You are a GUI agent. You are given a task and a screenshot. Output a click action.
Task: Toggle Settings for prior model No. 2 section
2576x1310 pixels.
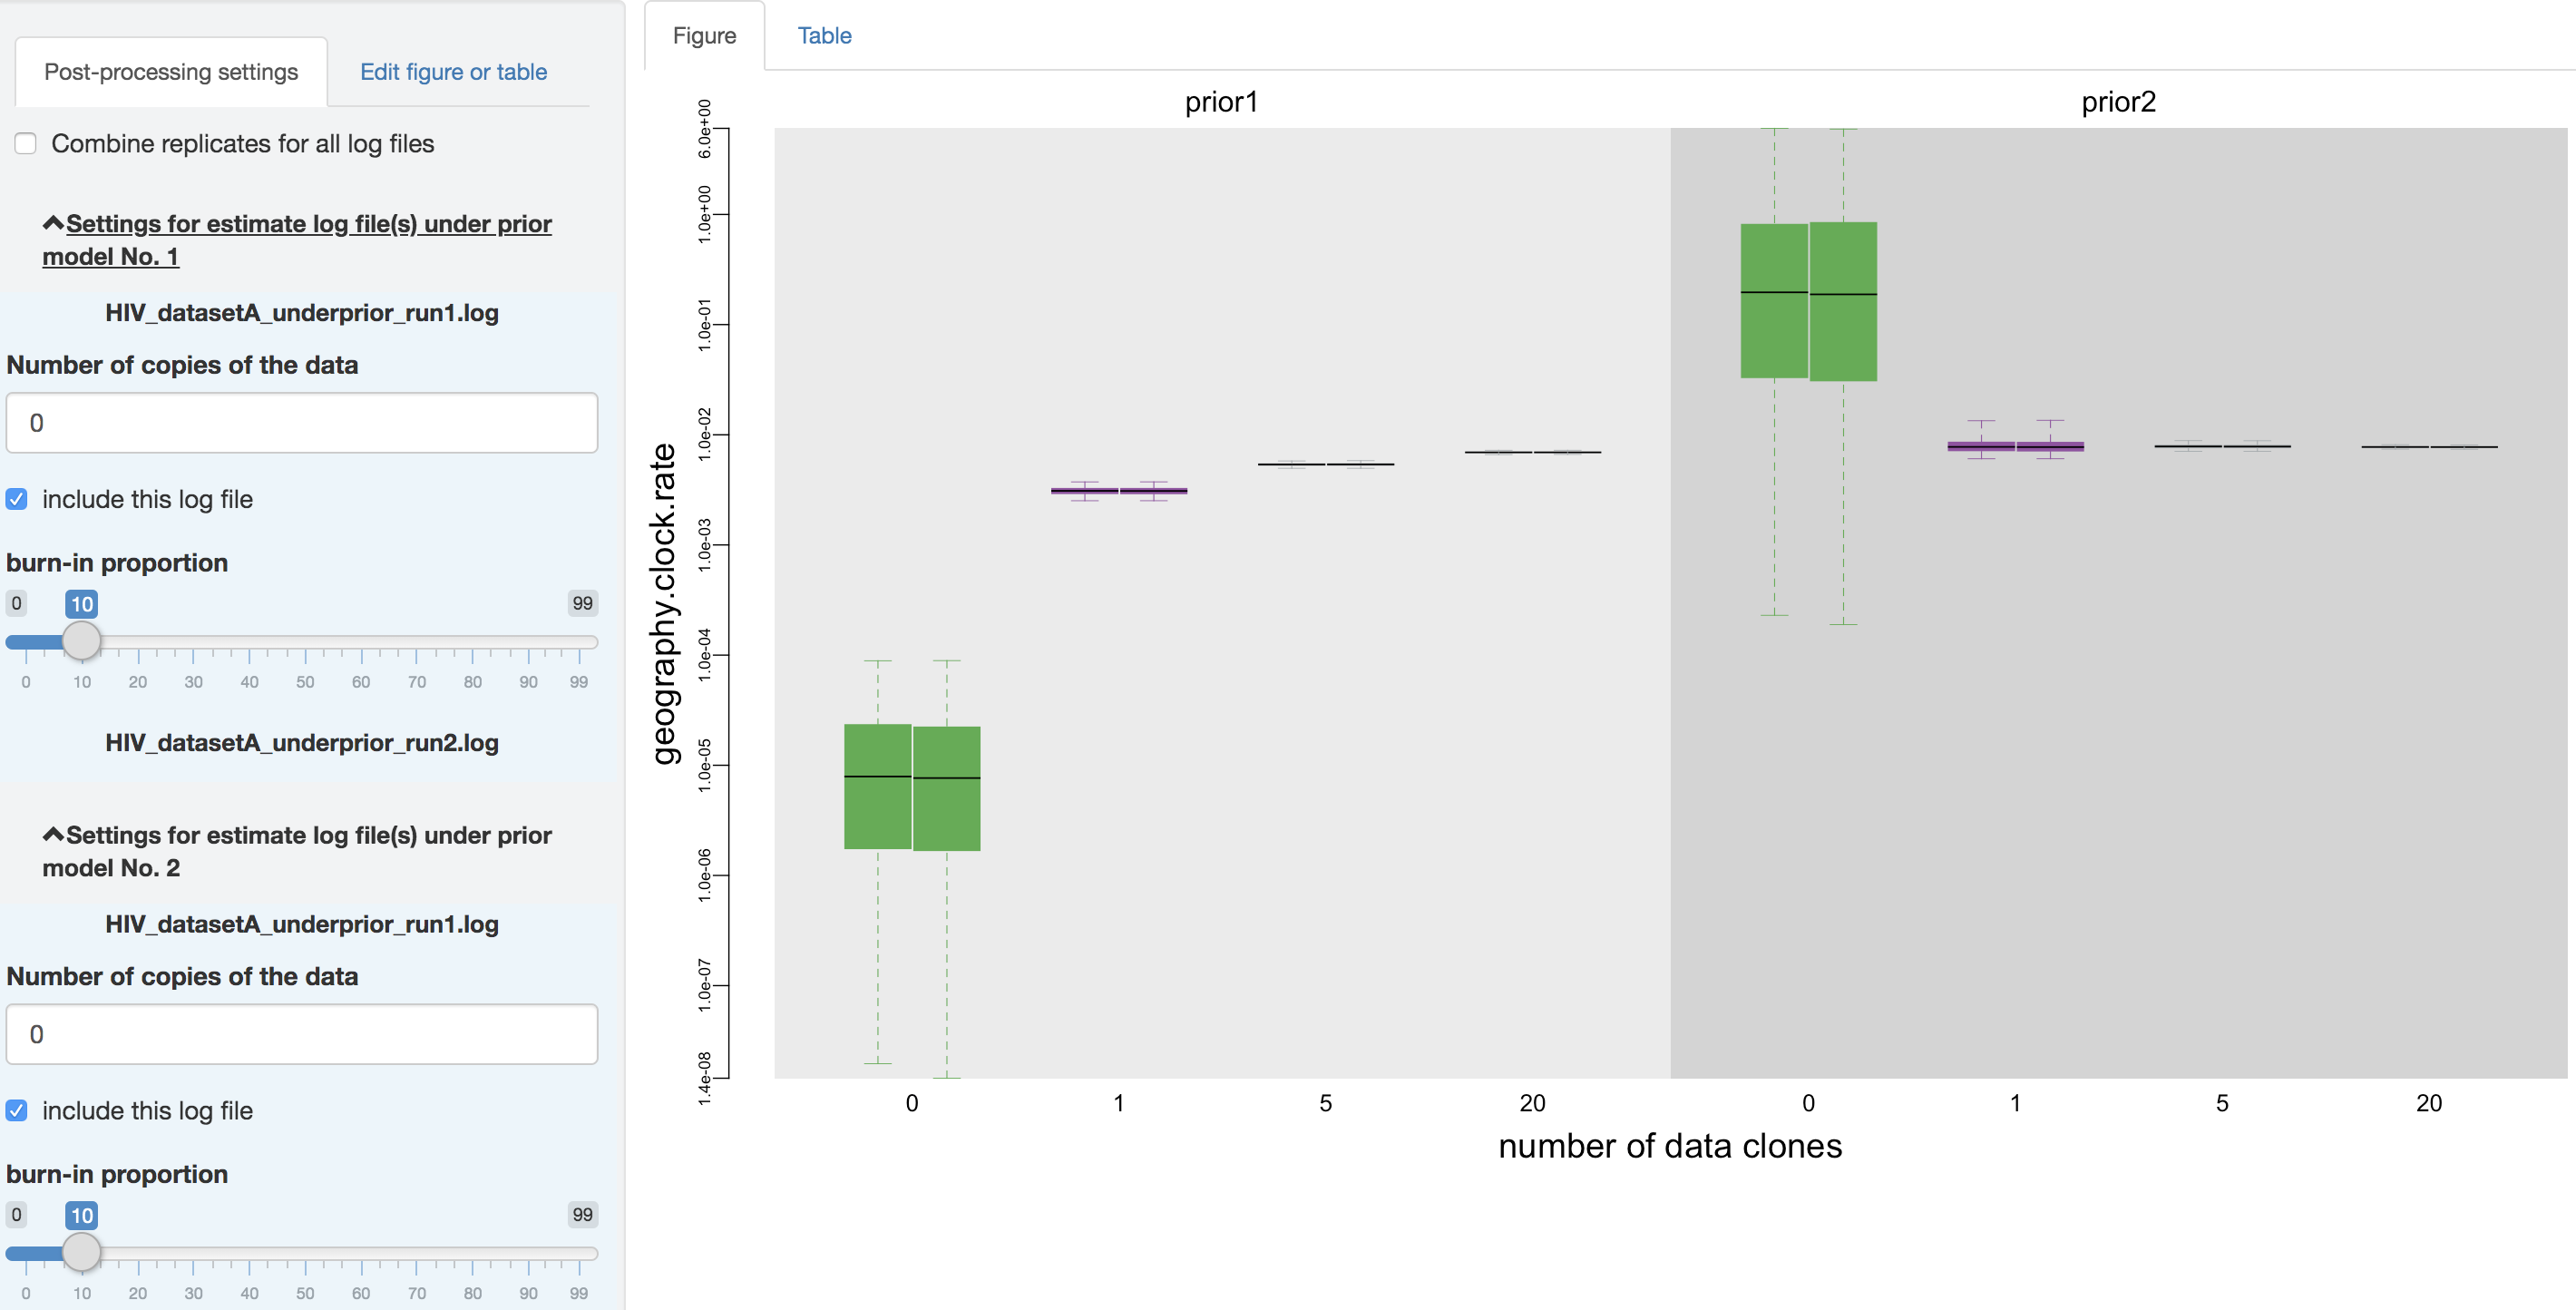tap(297, 851)
